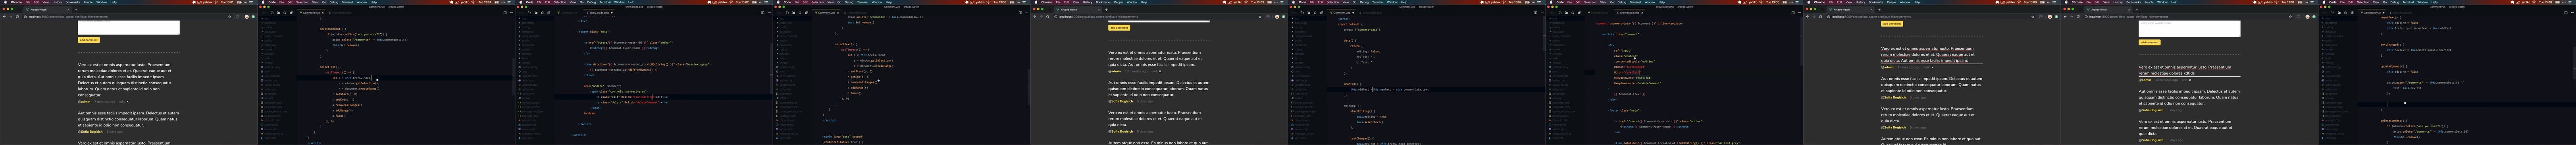Viewport: 2576px width, 145px height.
Task: Open History menu in the leftmost Chrome menu bar
Action: point(57,2)
